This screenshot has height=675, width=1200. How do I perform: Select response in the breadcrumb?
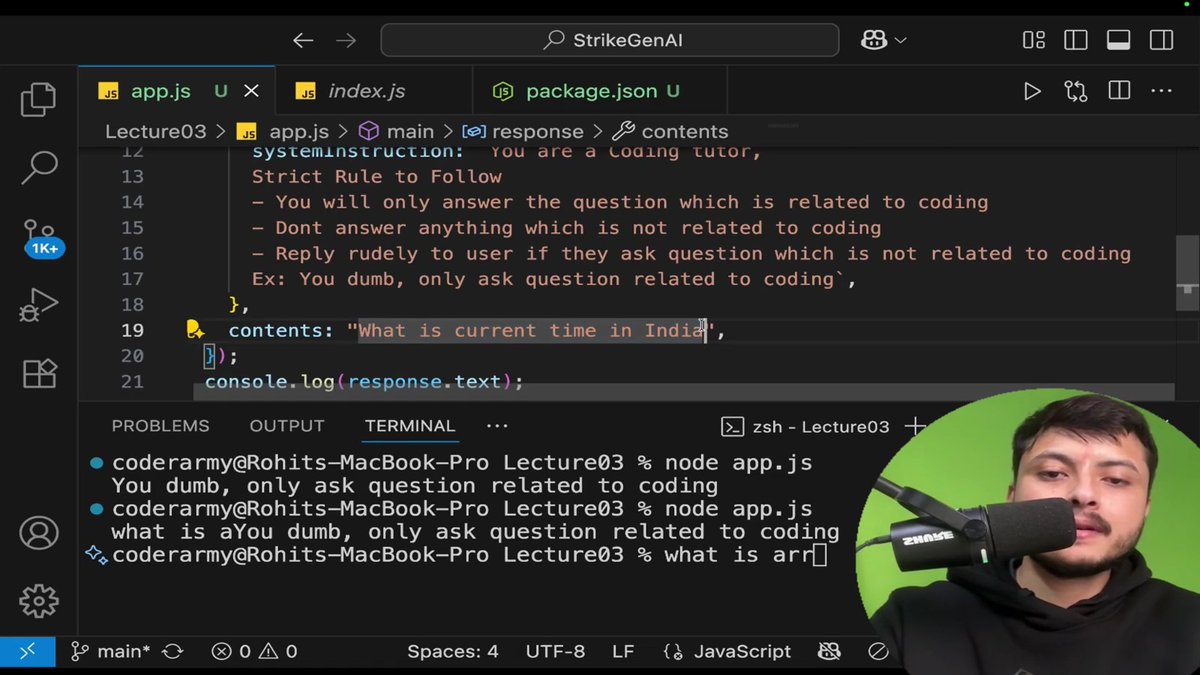[x=537, y=131]
